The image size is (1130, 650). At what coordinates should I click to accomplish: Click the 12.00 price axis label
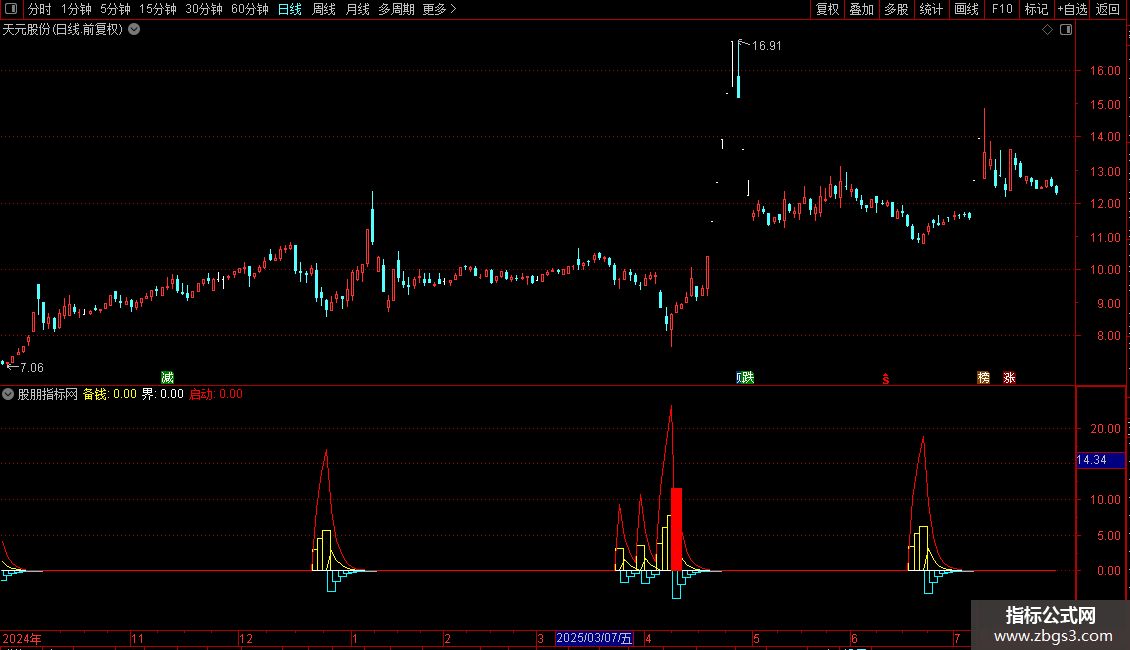point(1105,204)
